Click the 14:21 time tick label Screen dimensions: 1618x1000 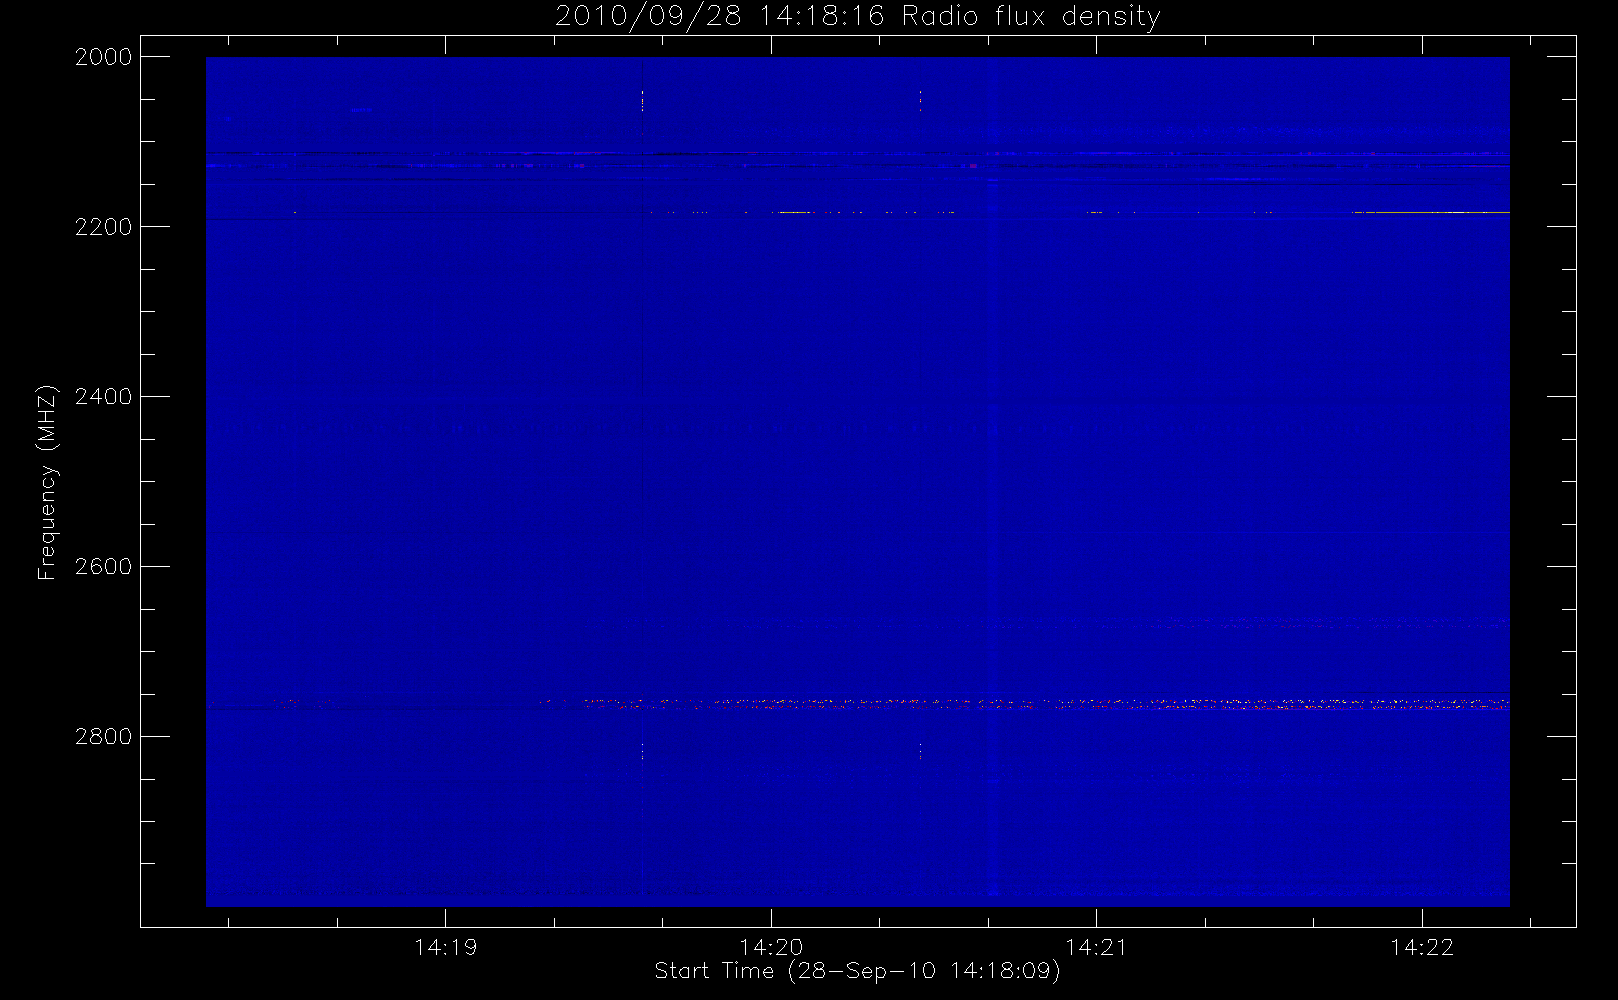tap(1097, 947)
